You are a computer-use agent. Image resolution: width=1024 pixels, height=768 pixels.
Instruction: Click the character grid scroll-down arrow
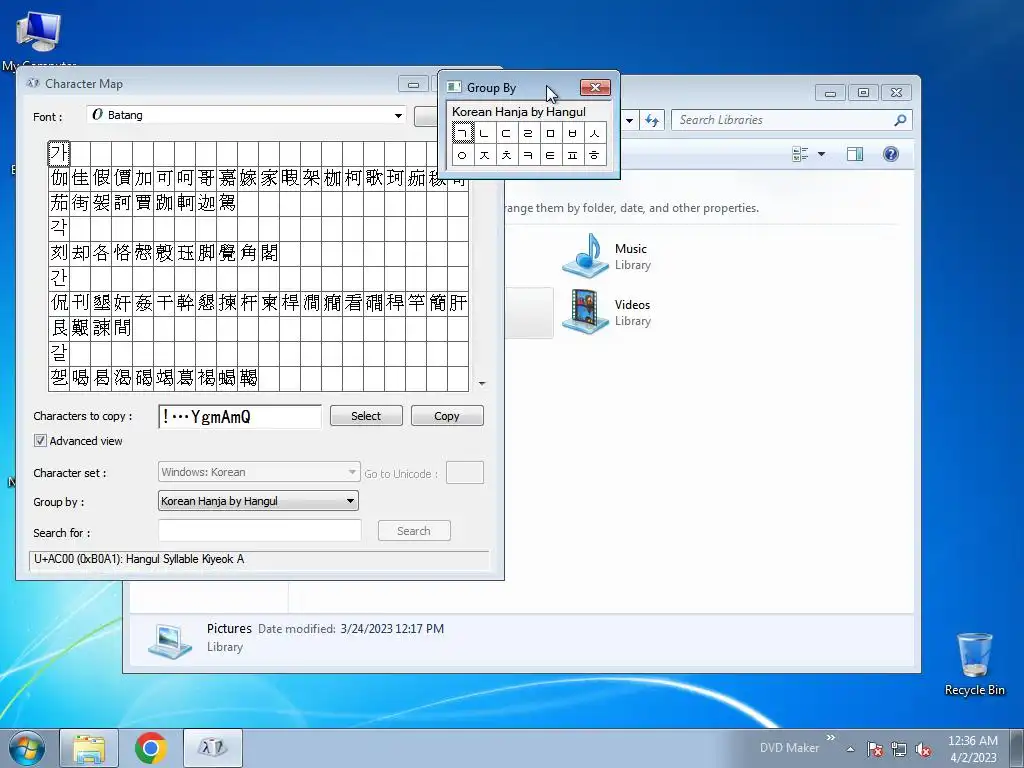(x=482, y=384)
